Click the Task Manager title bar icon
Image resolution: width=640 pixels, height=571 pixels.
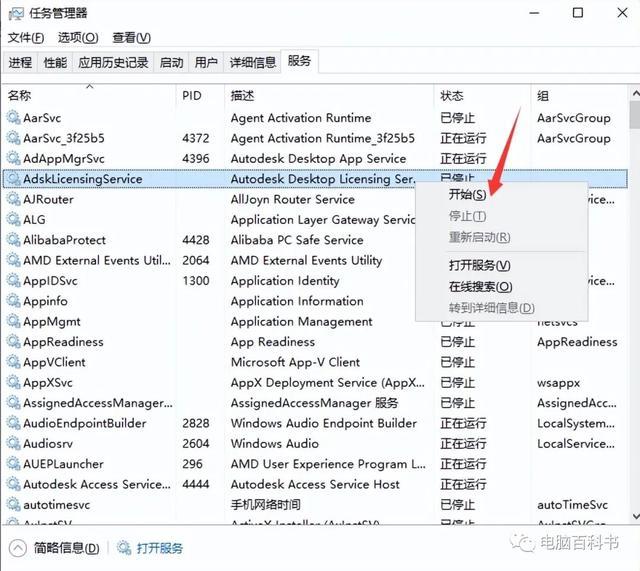coord(16,13)
